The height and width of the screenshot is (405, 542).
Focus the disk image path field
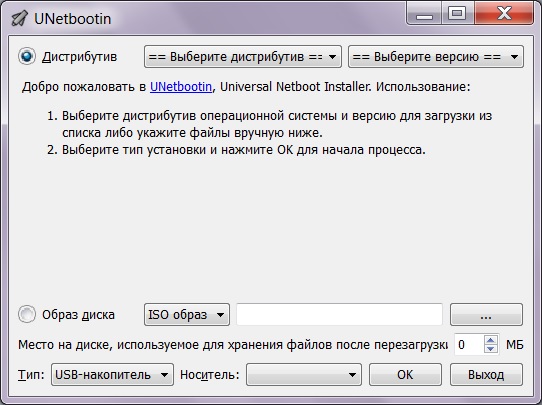coord(339,314)
